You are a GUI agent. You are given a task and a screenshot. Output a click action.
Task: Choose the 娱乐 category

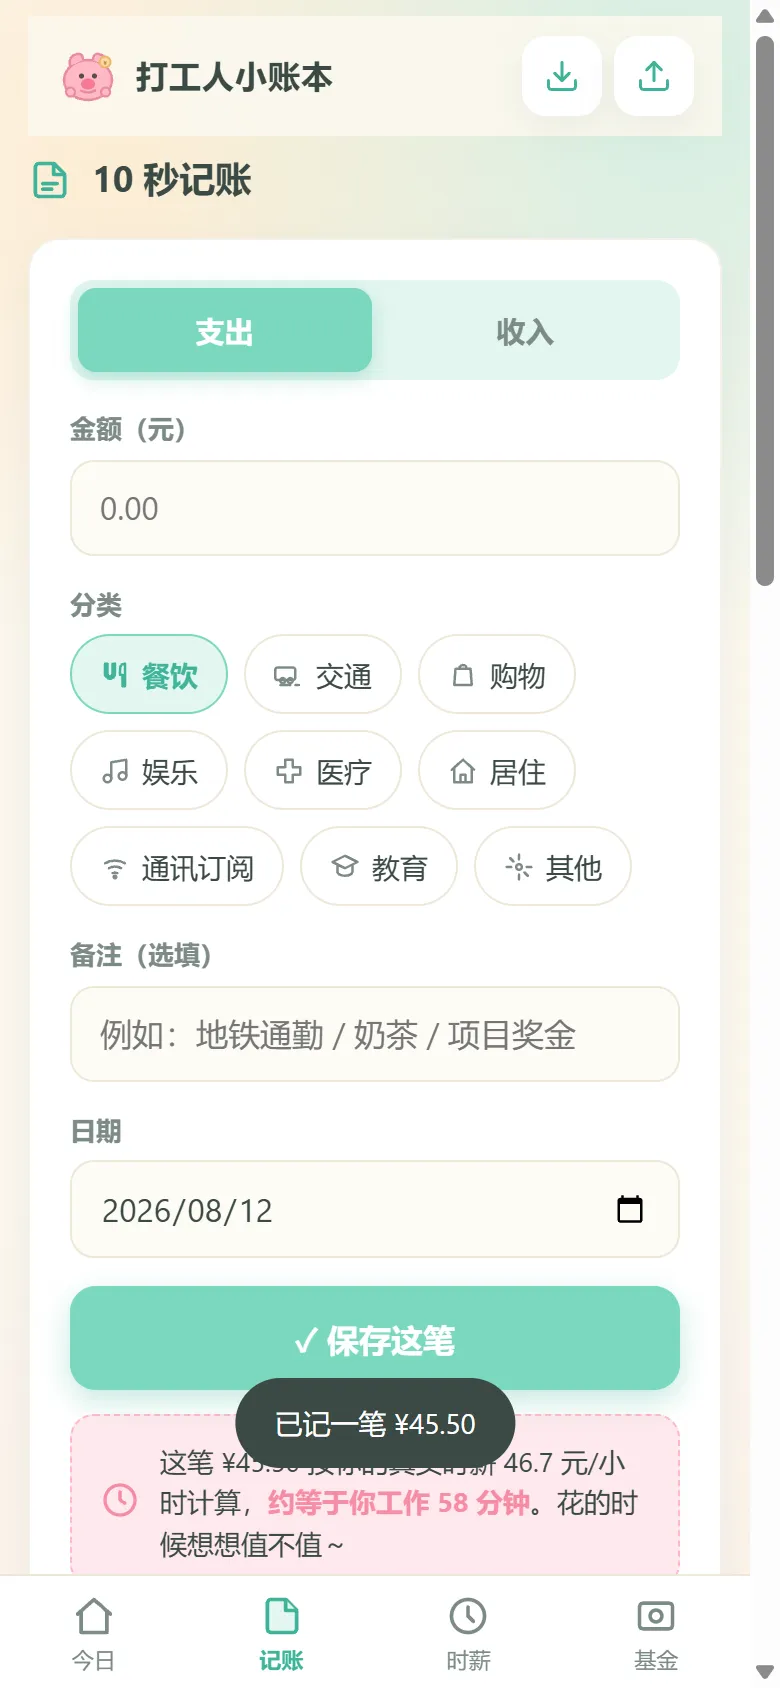click(x=149, y=771)
